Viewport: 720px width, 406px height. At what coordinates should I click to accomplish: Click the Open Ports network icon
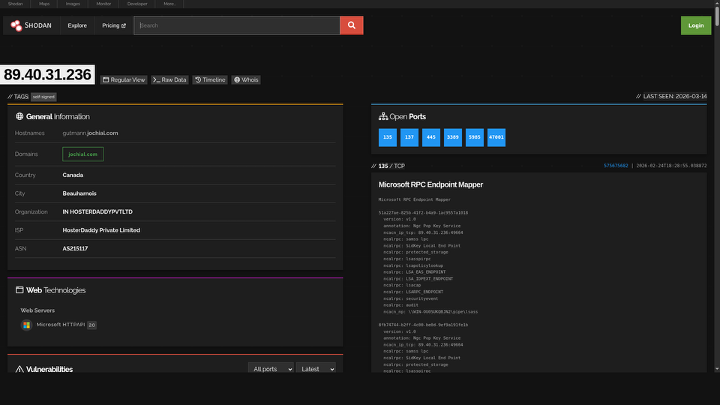[x=383, y=116]
